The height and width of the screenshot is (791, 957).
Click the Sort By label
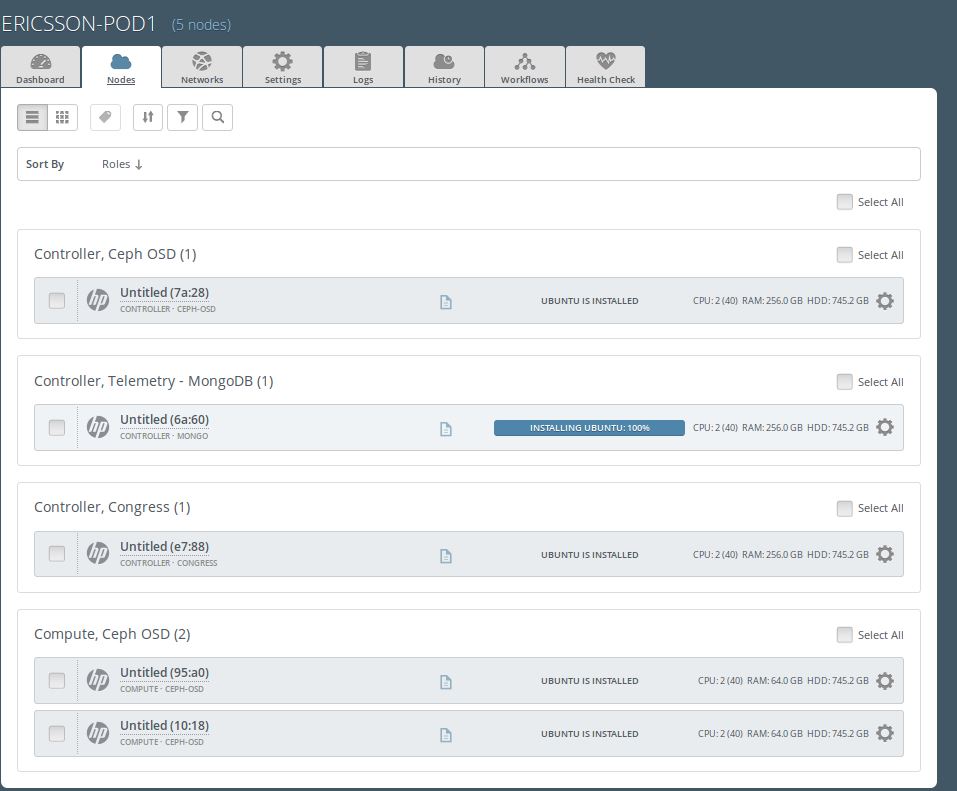(45, 164)
